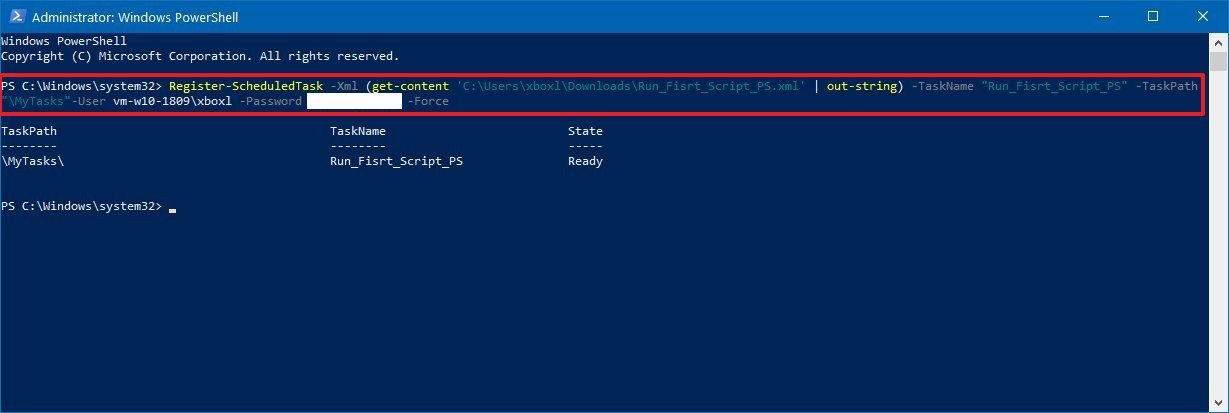The width and height of the screenshot is (1229, 413).
Task: Maximize the PowerShell window
Action: (x=1151, y=17)
